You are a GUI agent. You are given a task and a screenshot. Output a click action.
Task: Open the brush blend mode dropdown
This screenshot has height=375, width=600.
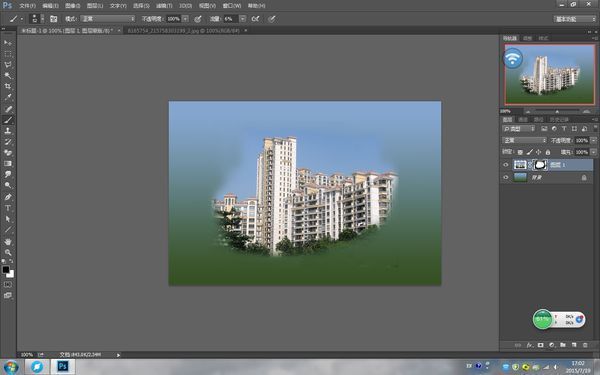tap(108, 19)
